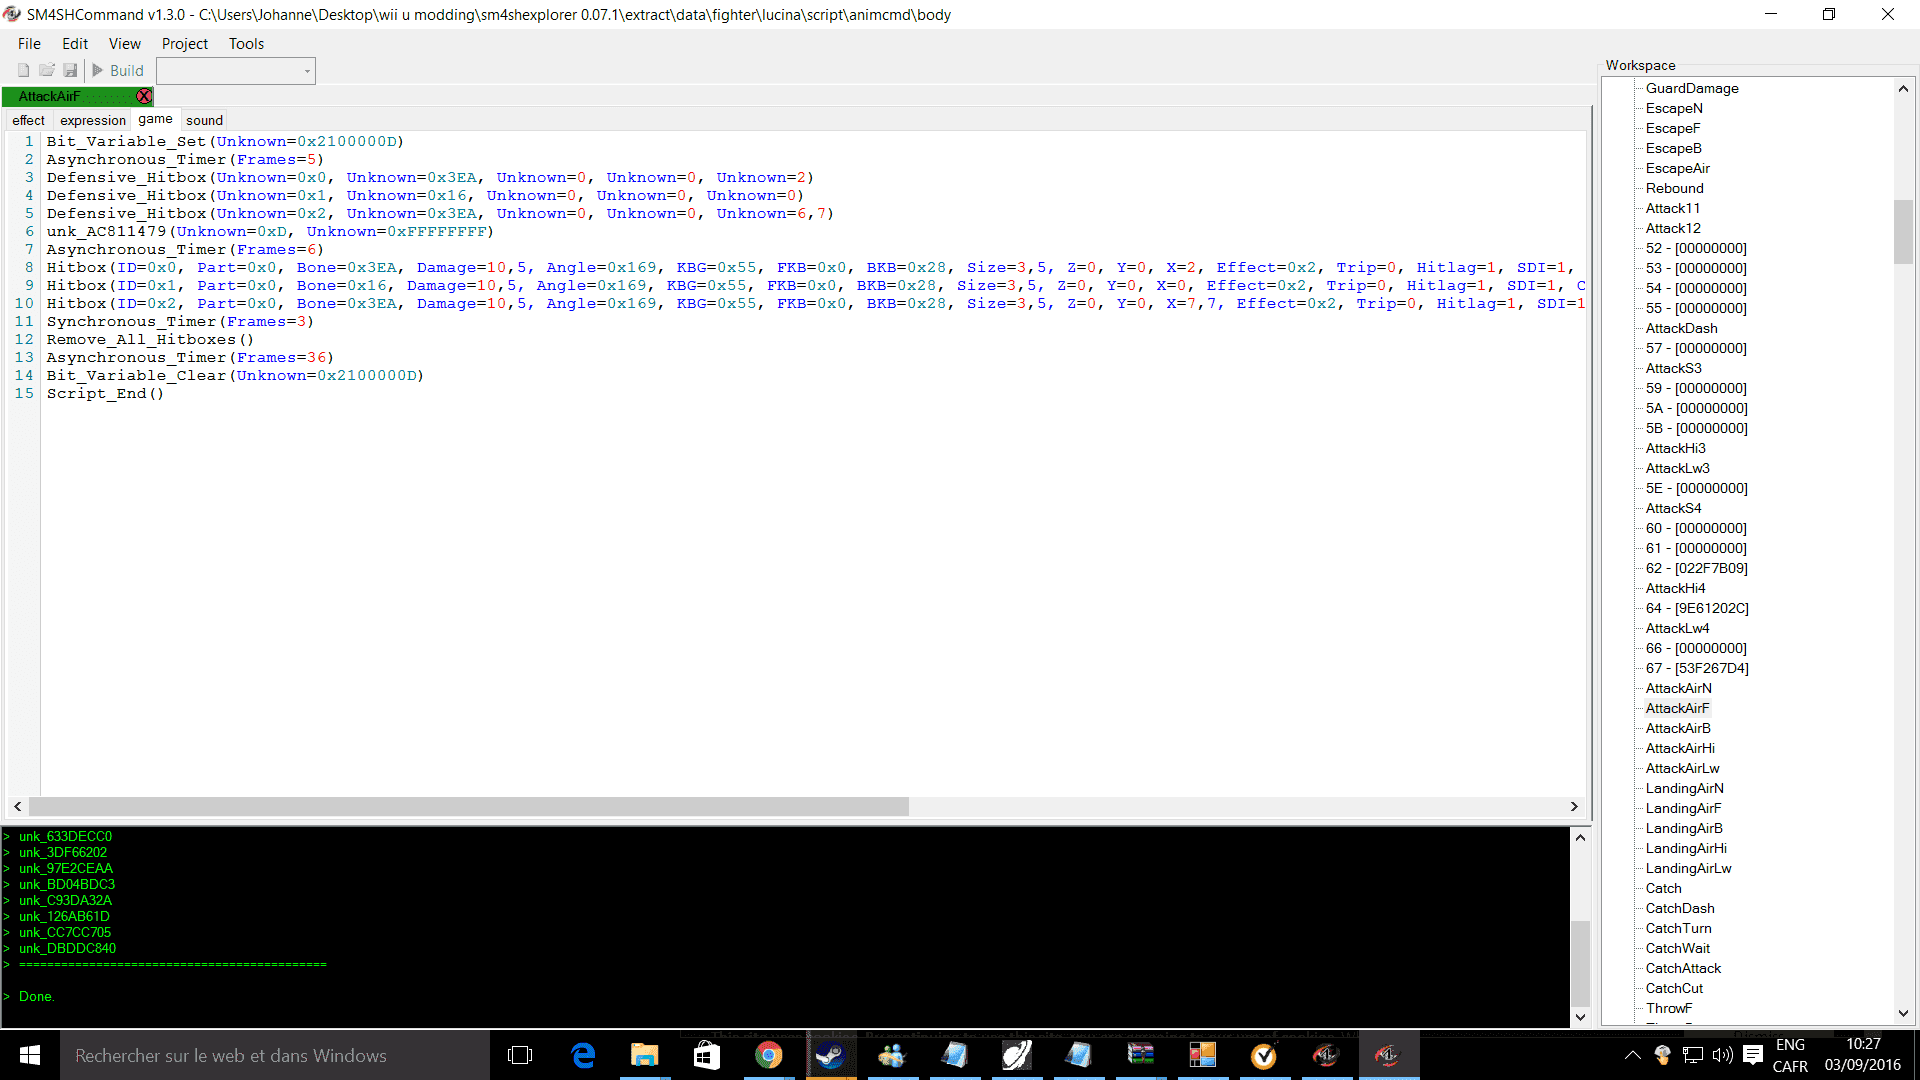1920x1080 pixels.
Task: Select the 62 - [022F7B09] entry
Action: tap(1697, 568)
